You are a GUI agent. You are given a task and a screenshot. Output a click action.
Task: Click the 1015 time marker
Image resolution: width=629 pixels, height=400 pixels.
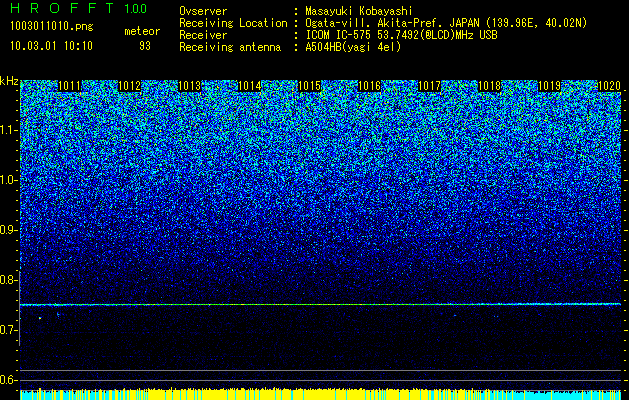click(x=309, y=86)
